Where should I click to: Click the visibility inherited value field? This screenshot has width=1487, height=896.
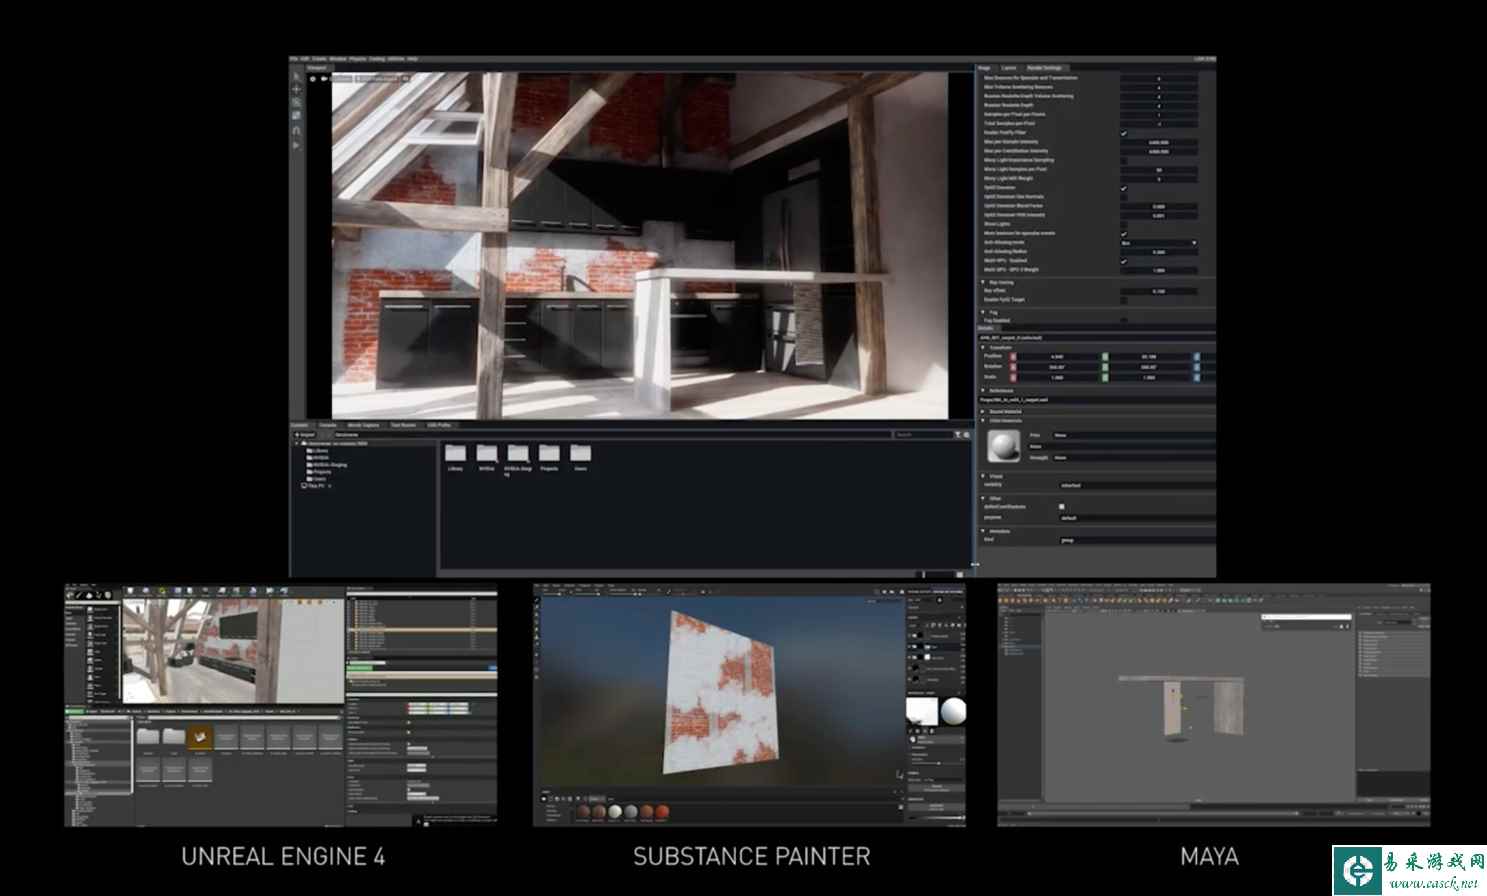click(1137, 486)
